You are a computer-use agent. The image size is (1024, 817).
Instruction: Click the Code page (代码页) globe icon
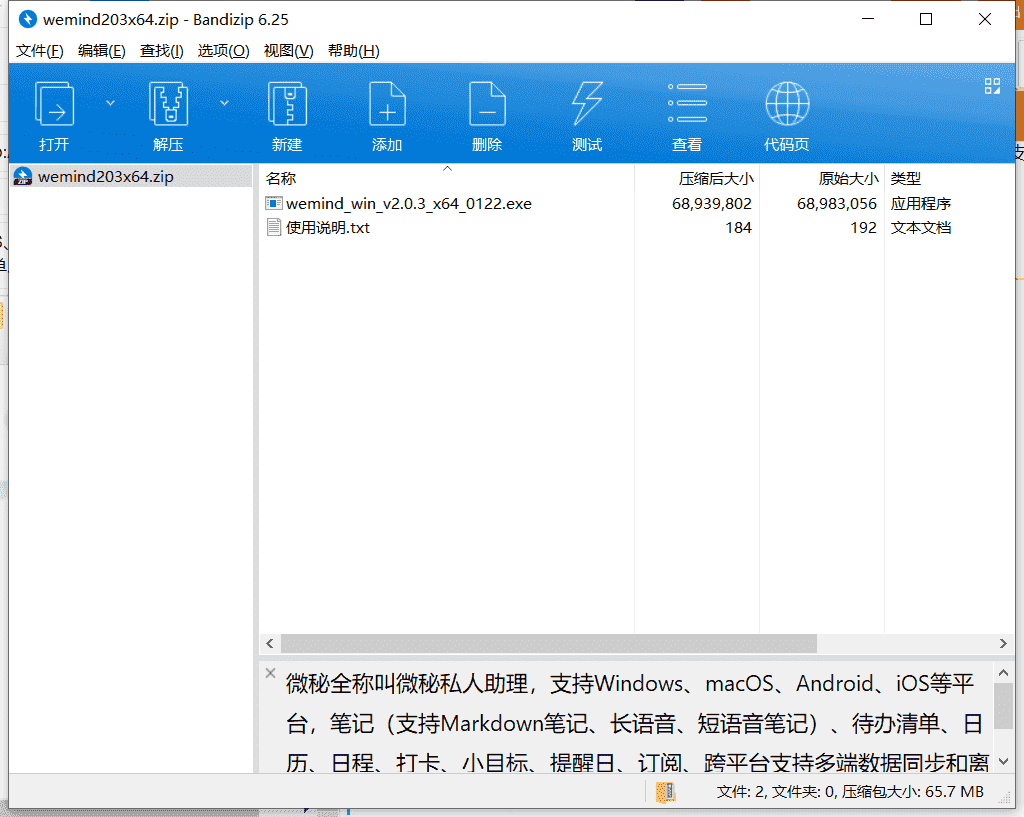(787, 104)
